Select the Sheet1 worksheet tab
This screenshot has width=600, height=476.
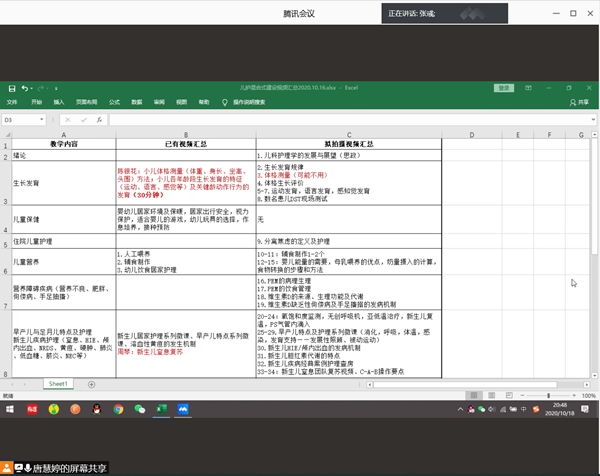(x=57, y=383)
